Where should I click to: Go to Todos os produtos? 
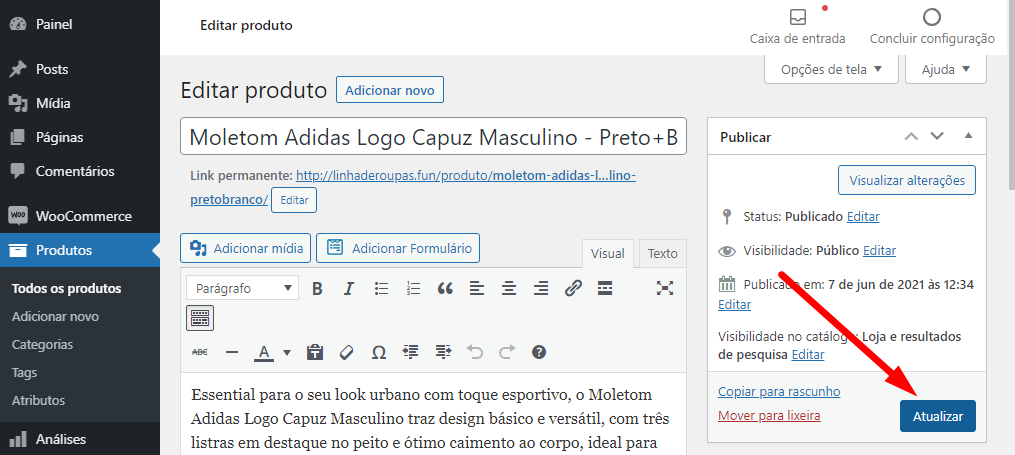click(67, 289)
